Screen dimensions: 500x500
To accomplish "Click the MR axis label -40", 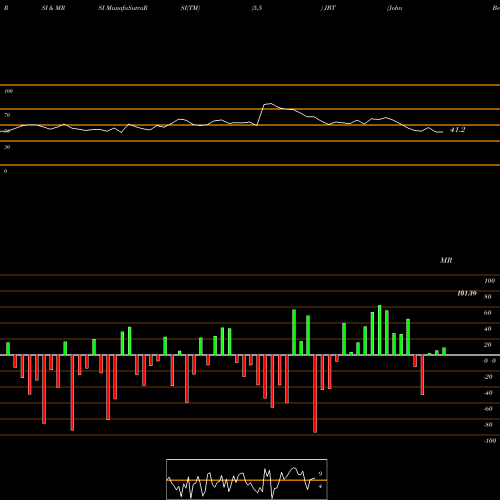I will coord(488,393).
